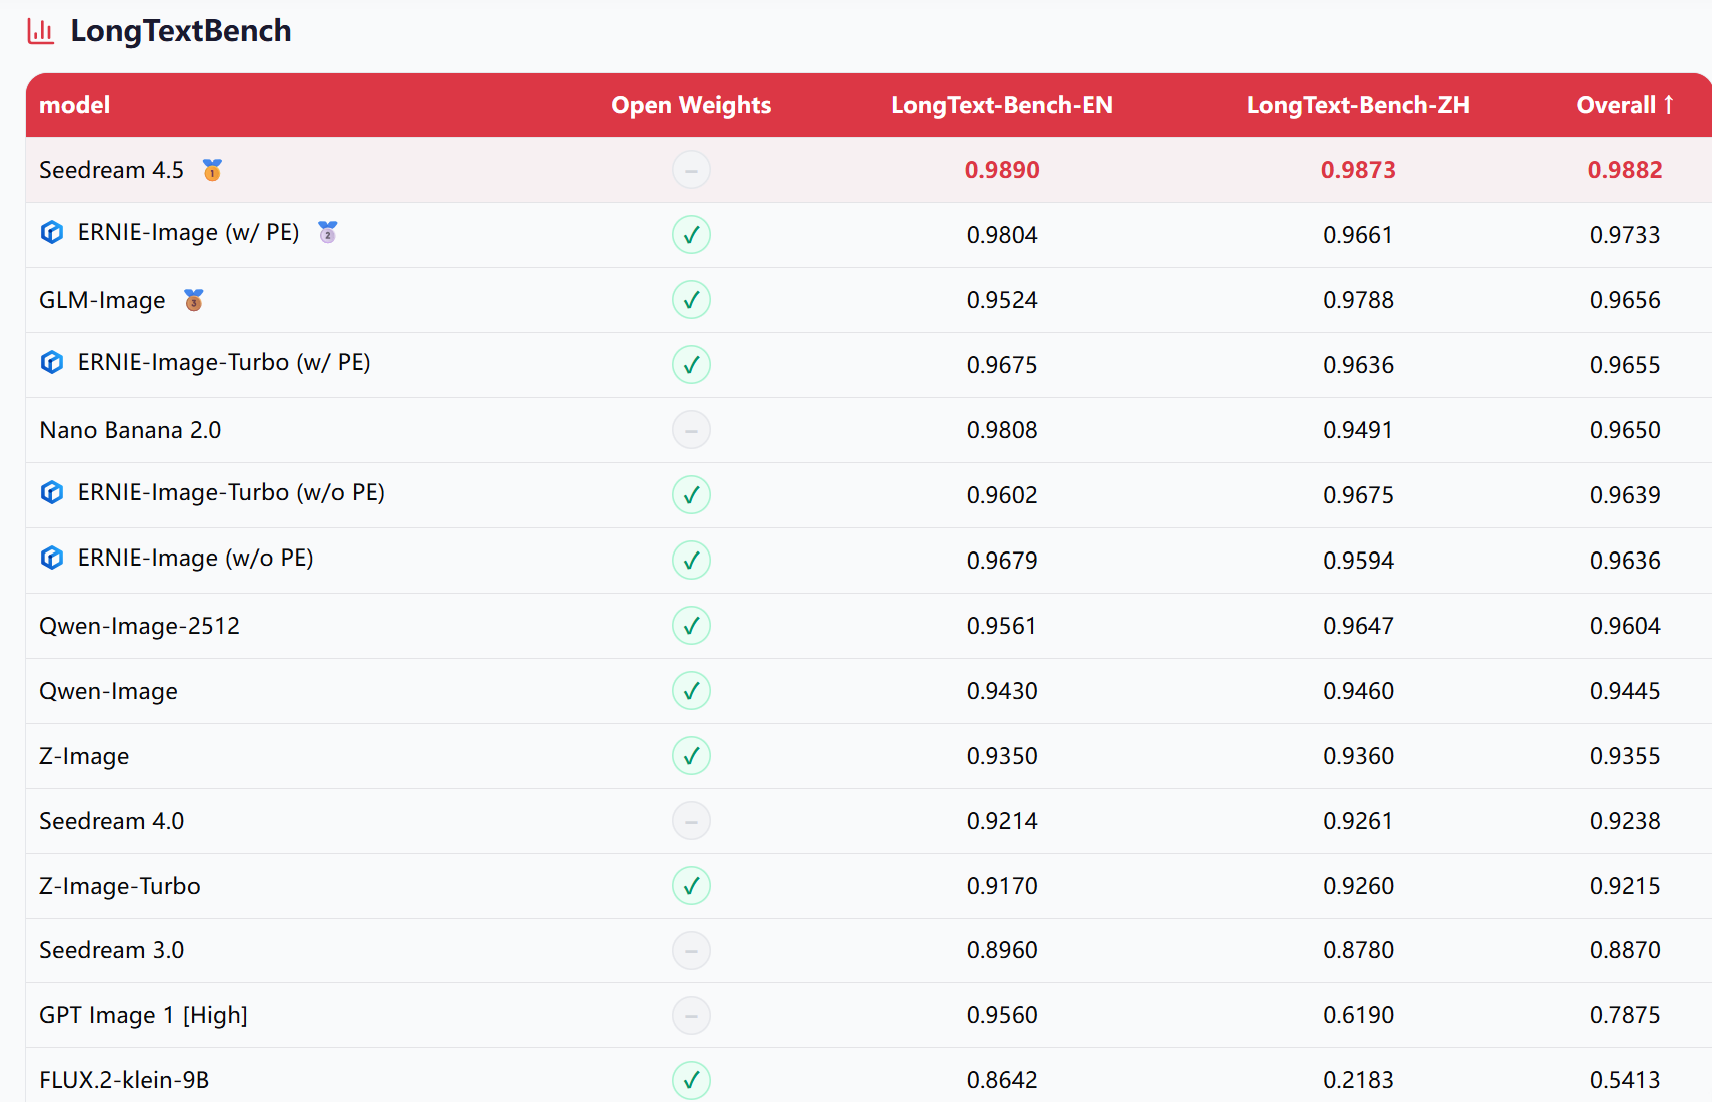This screenshot has width=1712, height=1102.
Task: Click the ERNIE logo beside ERNIE-Image (w/o PE)
Action: [x=52, y=558]
